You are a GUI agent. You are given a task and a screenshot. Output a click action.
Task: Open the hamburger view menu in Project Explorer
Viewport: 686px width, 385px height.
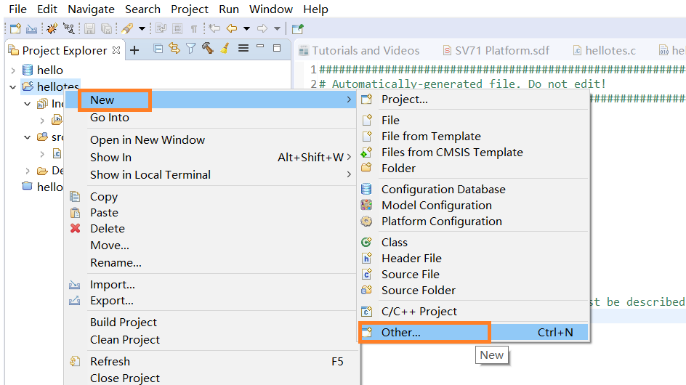(x=243, y=48)
